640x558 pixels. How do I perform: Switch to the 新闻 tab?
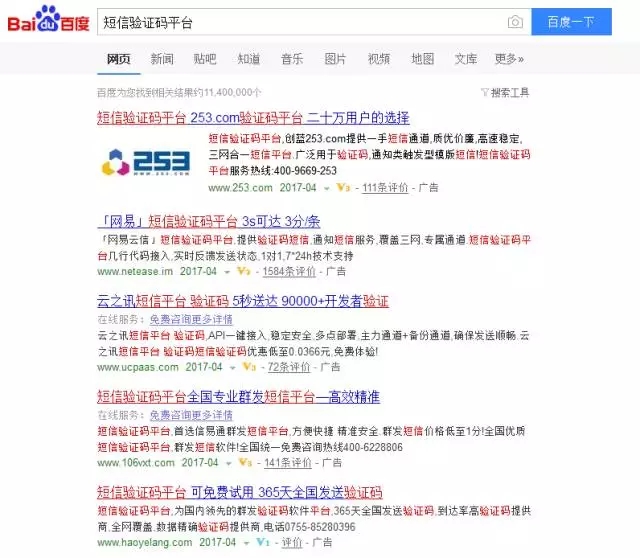[x=162, y=59]
